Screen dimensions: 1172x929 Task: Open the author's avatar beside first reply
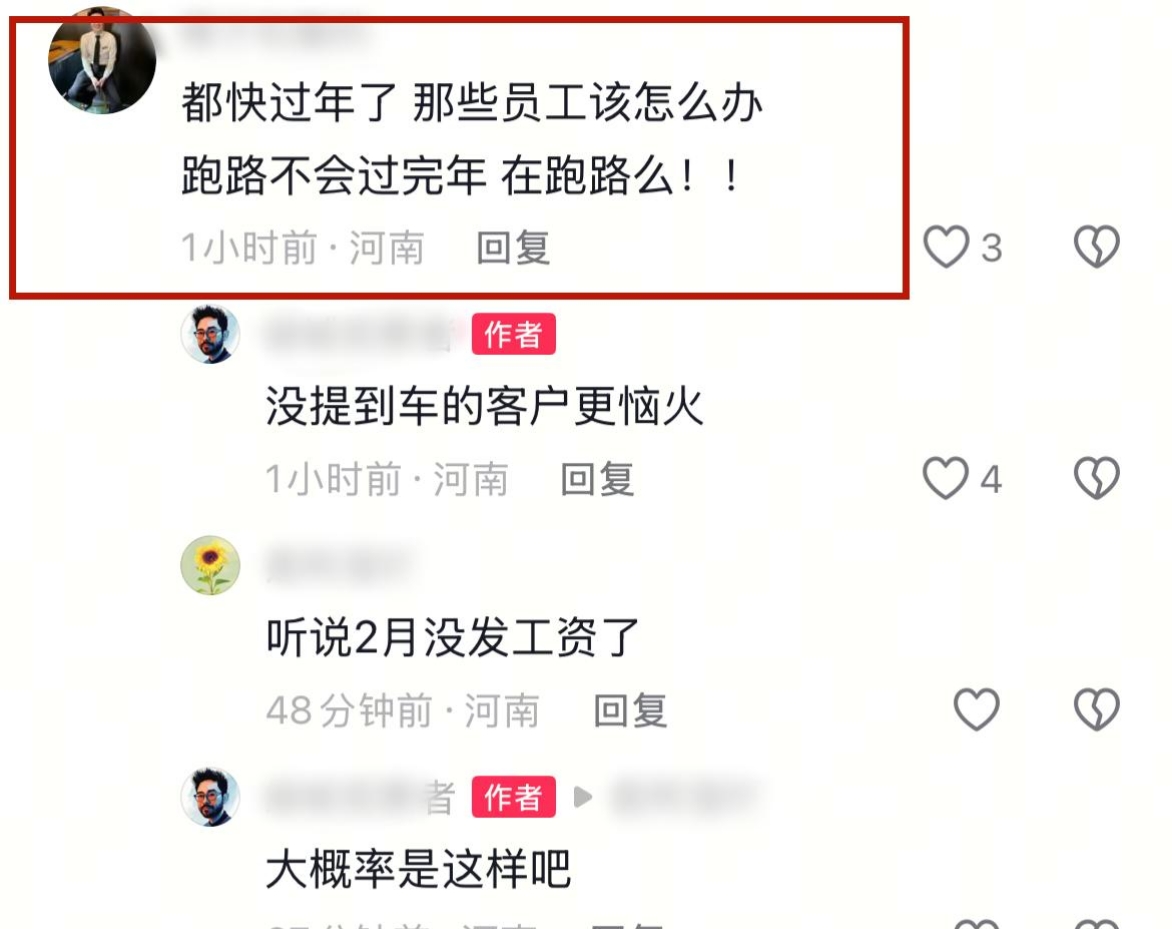point(210,334)
